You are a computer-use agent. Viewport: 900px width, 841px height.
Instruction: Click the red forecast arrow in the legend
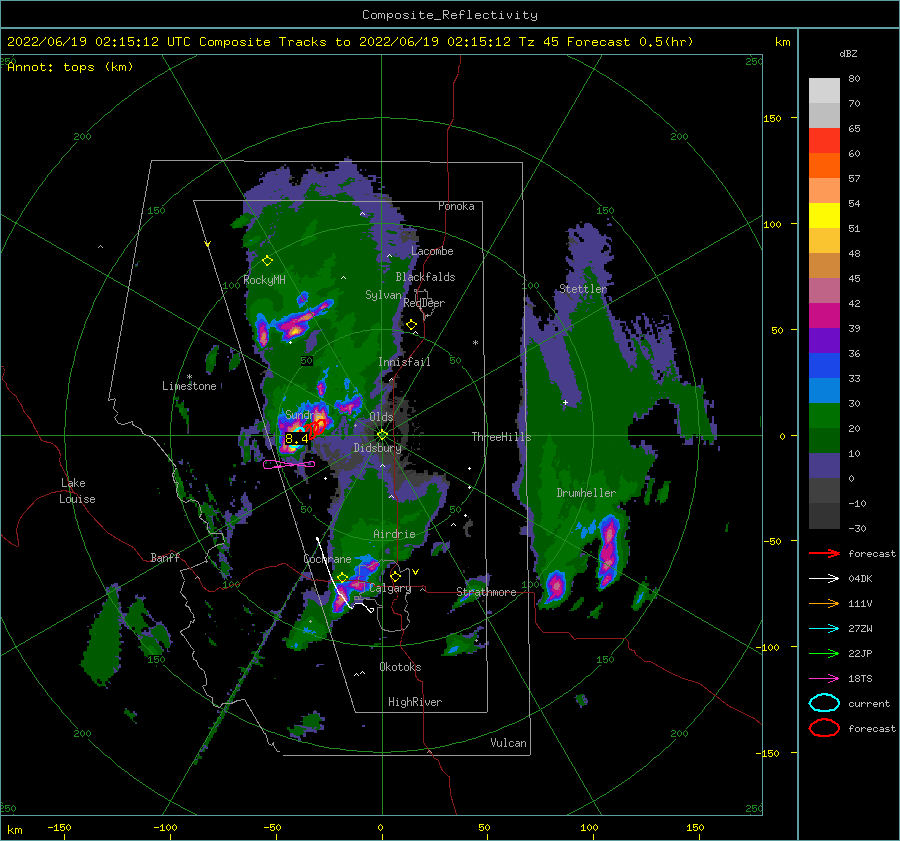pos(824,553)
